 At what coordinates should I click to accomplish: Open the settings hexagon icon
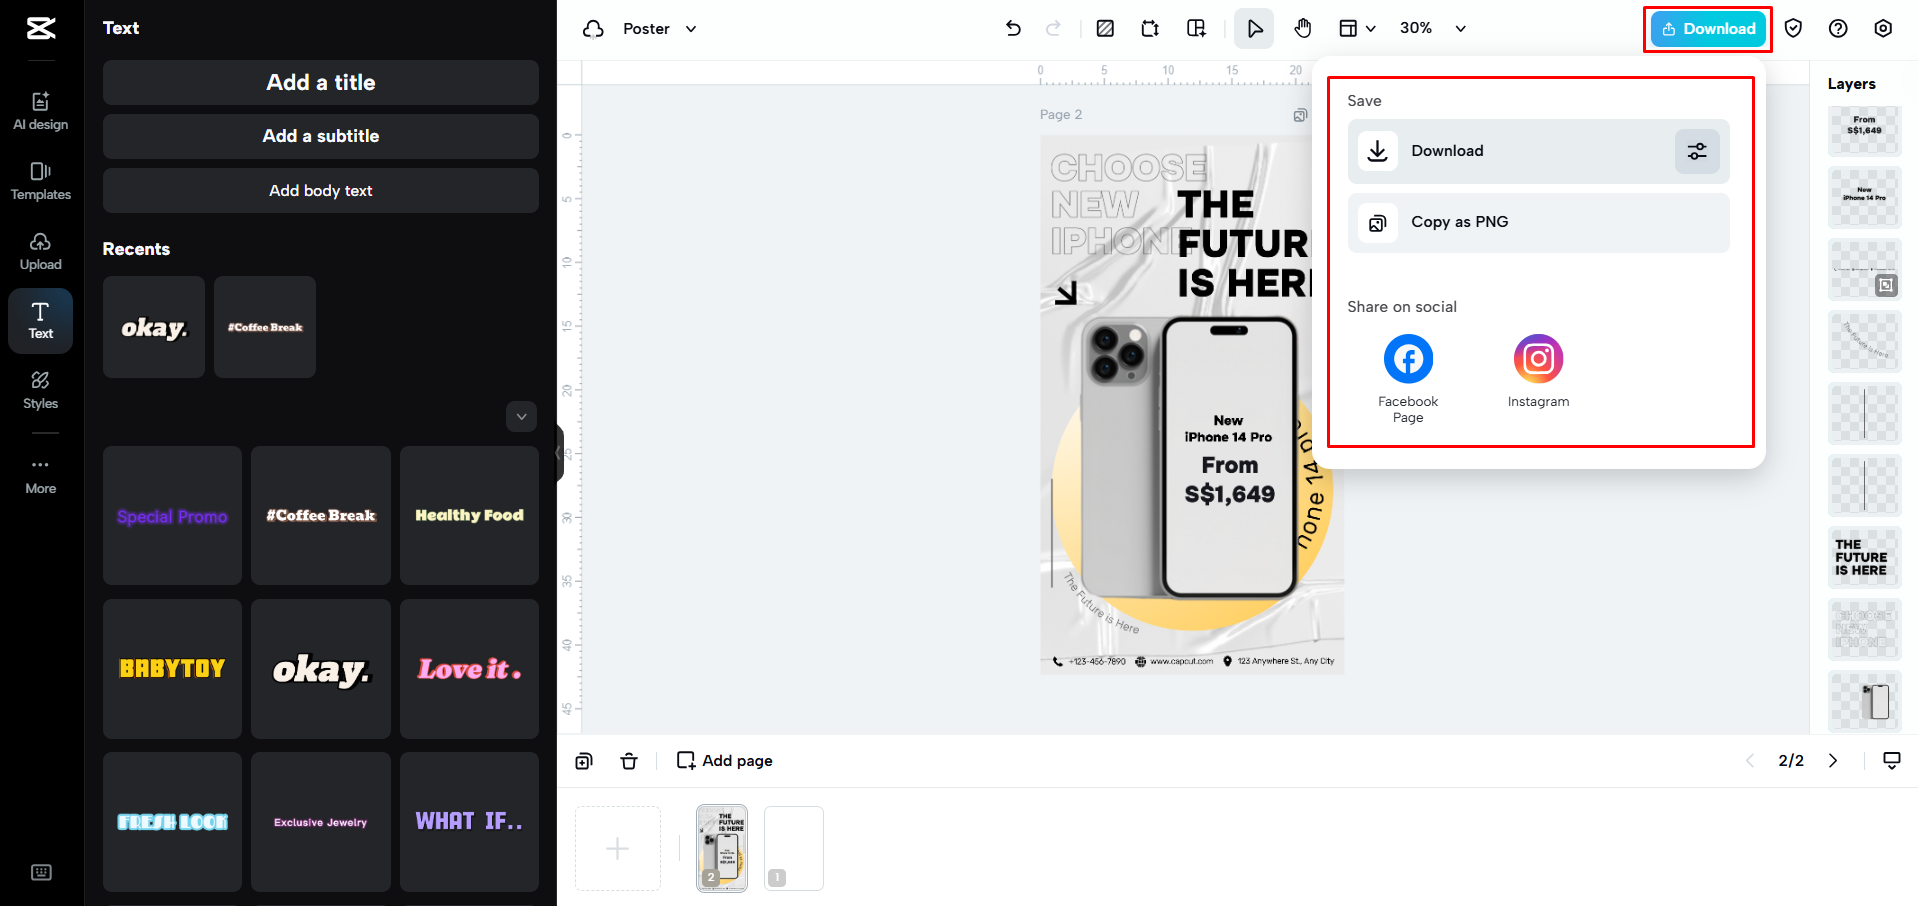click(x=1883, y=29)
